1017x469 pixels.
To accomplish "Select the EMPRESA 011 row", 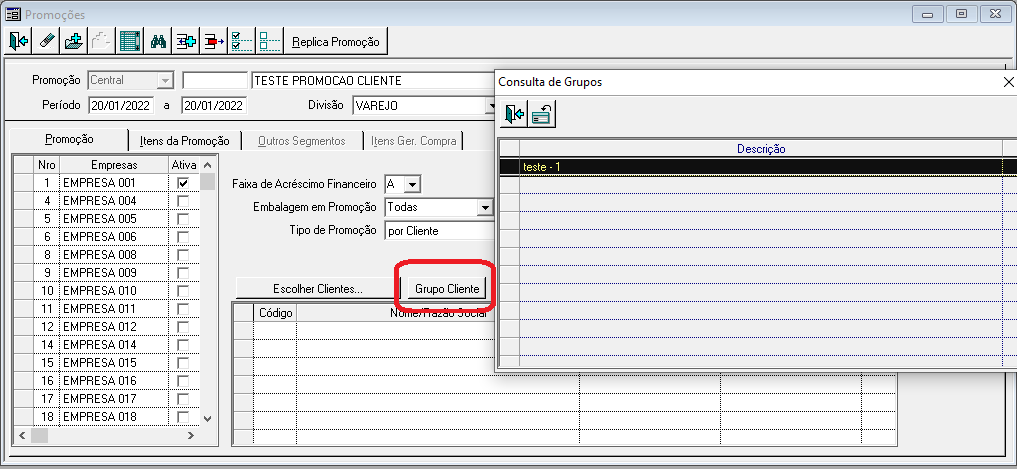I will tap(107, 309).
